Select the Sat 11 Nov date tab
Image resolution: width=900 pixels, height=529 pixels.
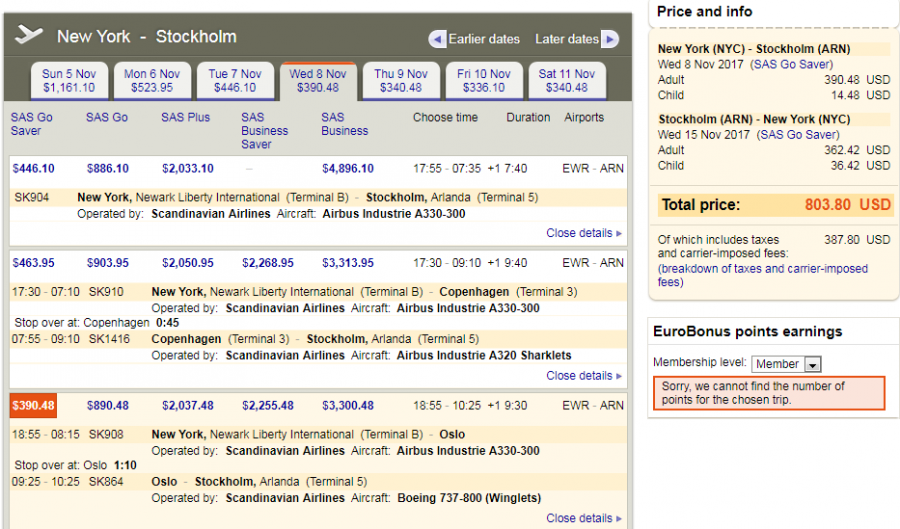(566, 80)
